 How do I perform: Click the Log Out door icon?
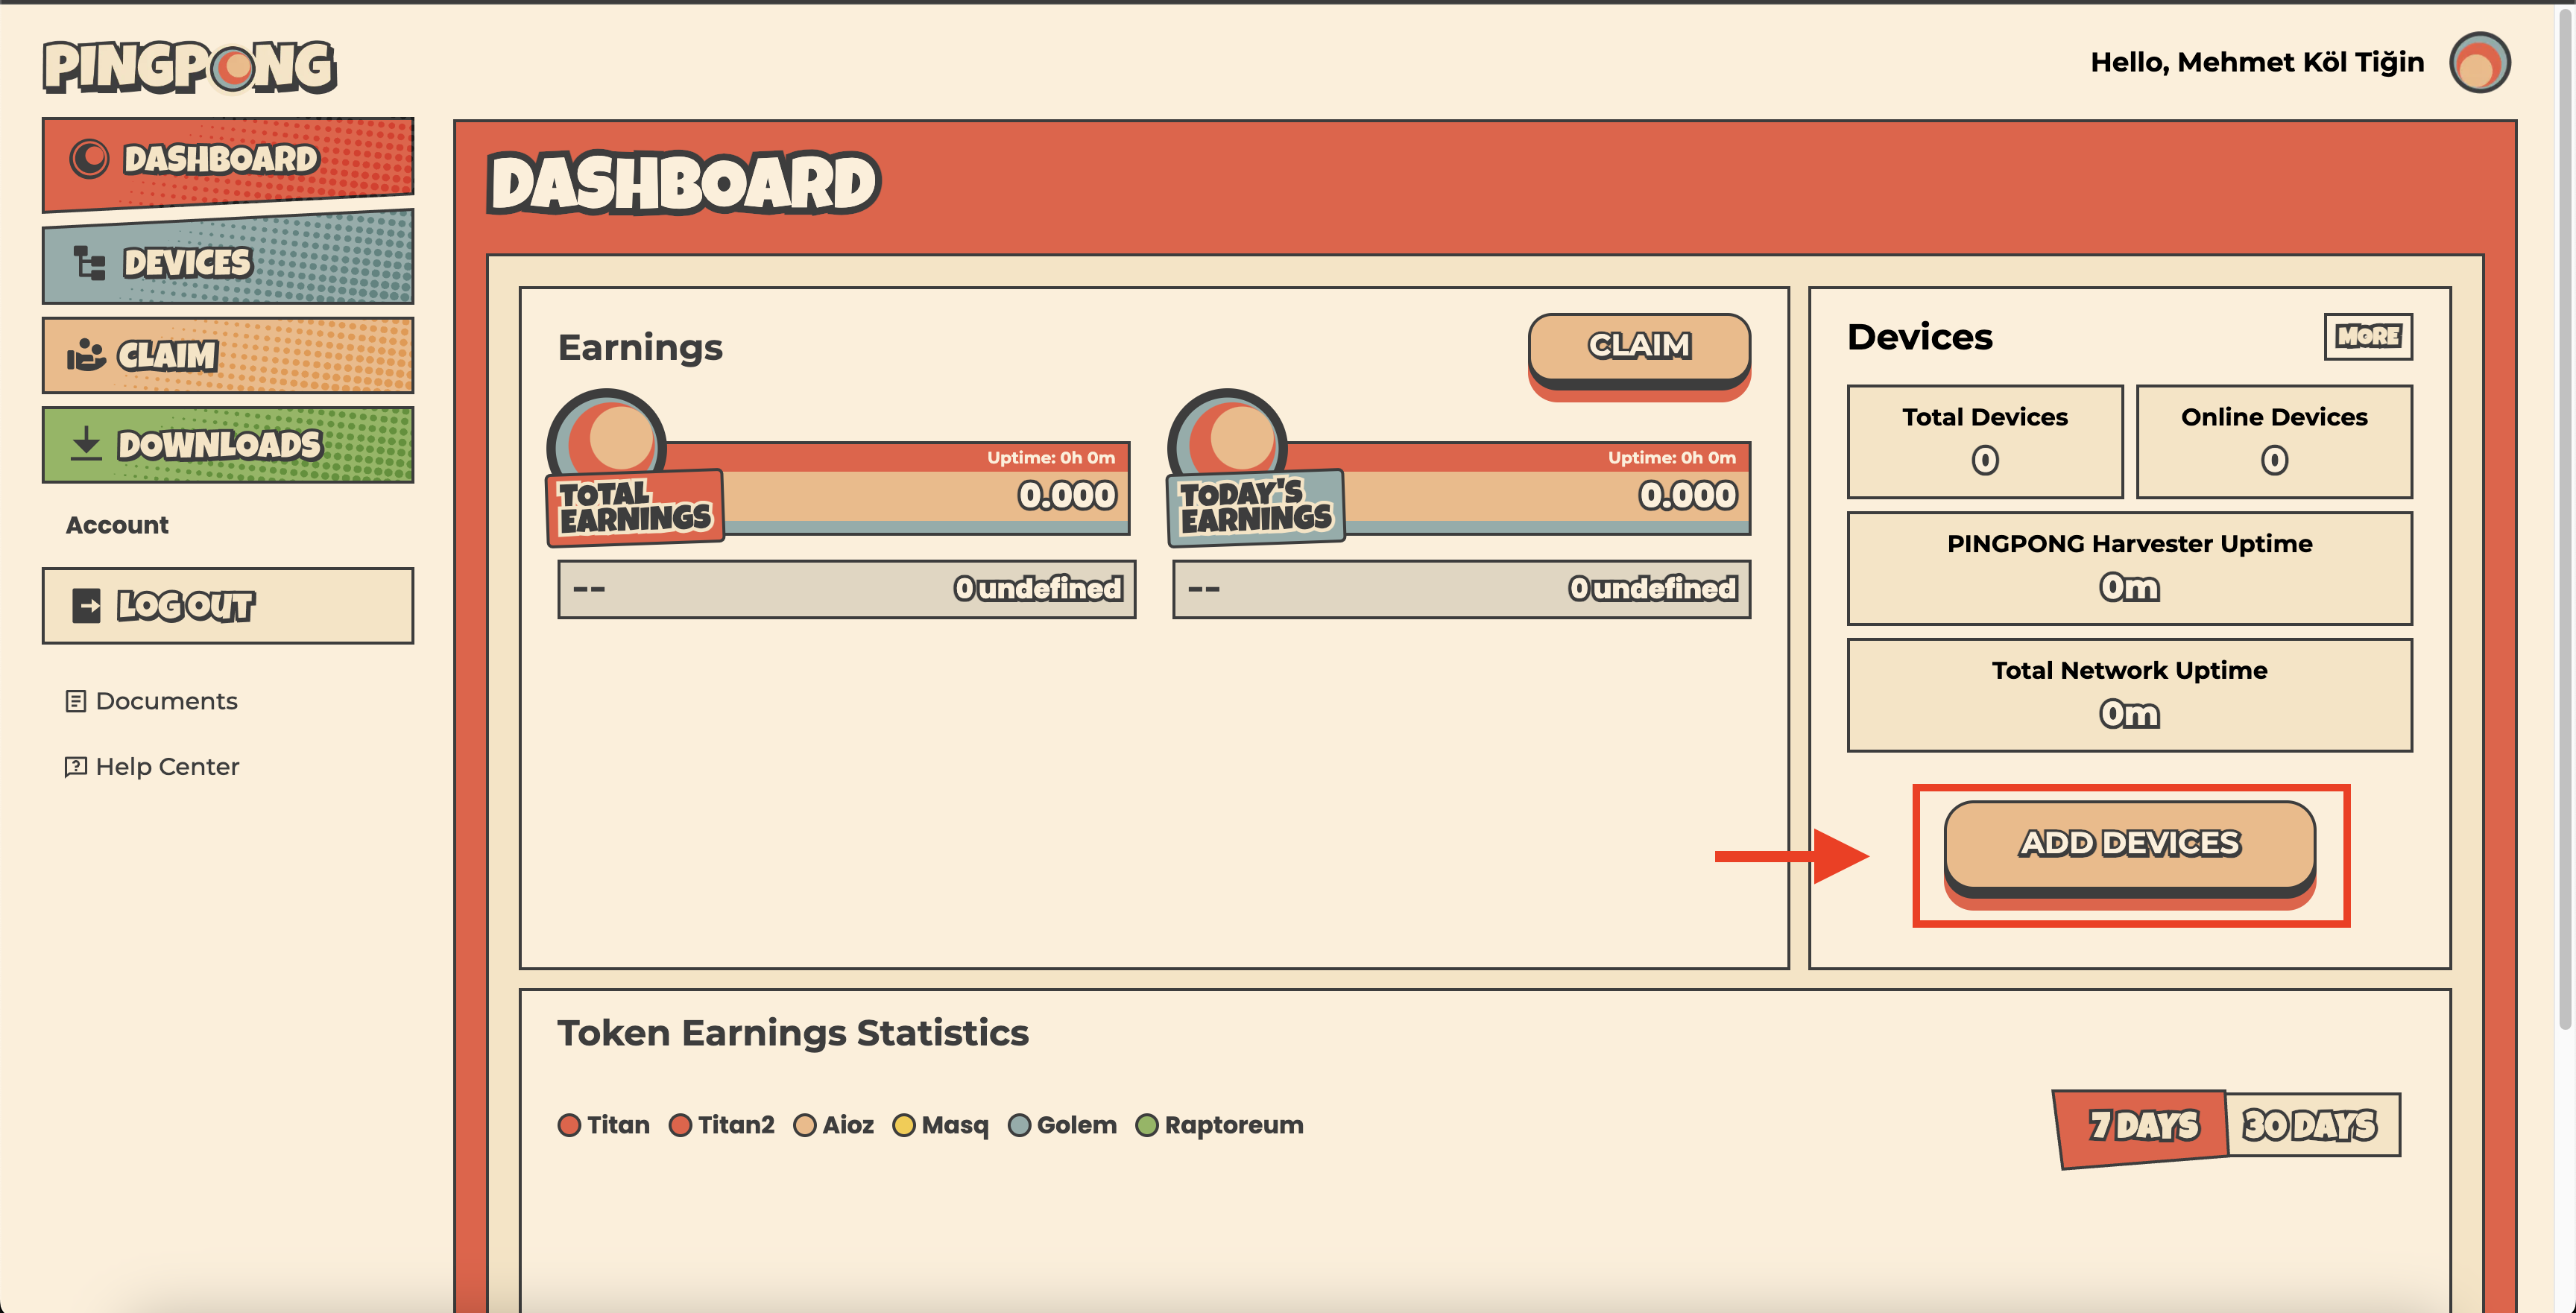(x=87, y=605)
